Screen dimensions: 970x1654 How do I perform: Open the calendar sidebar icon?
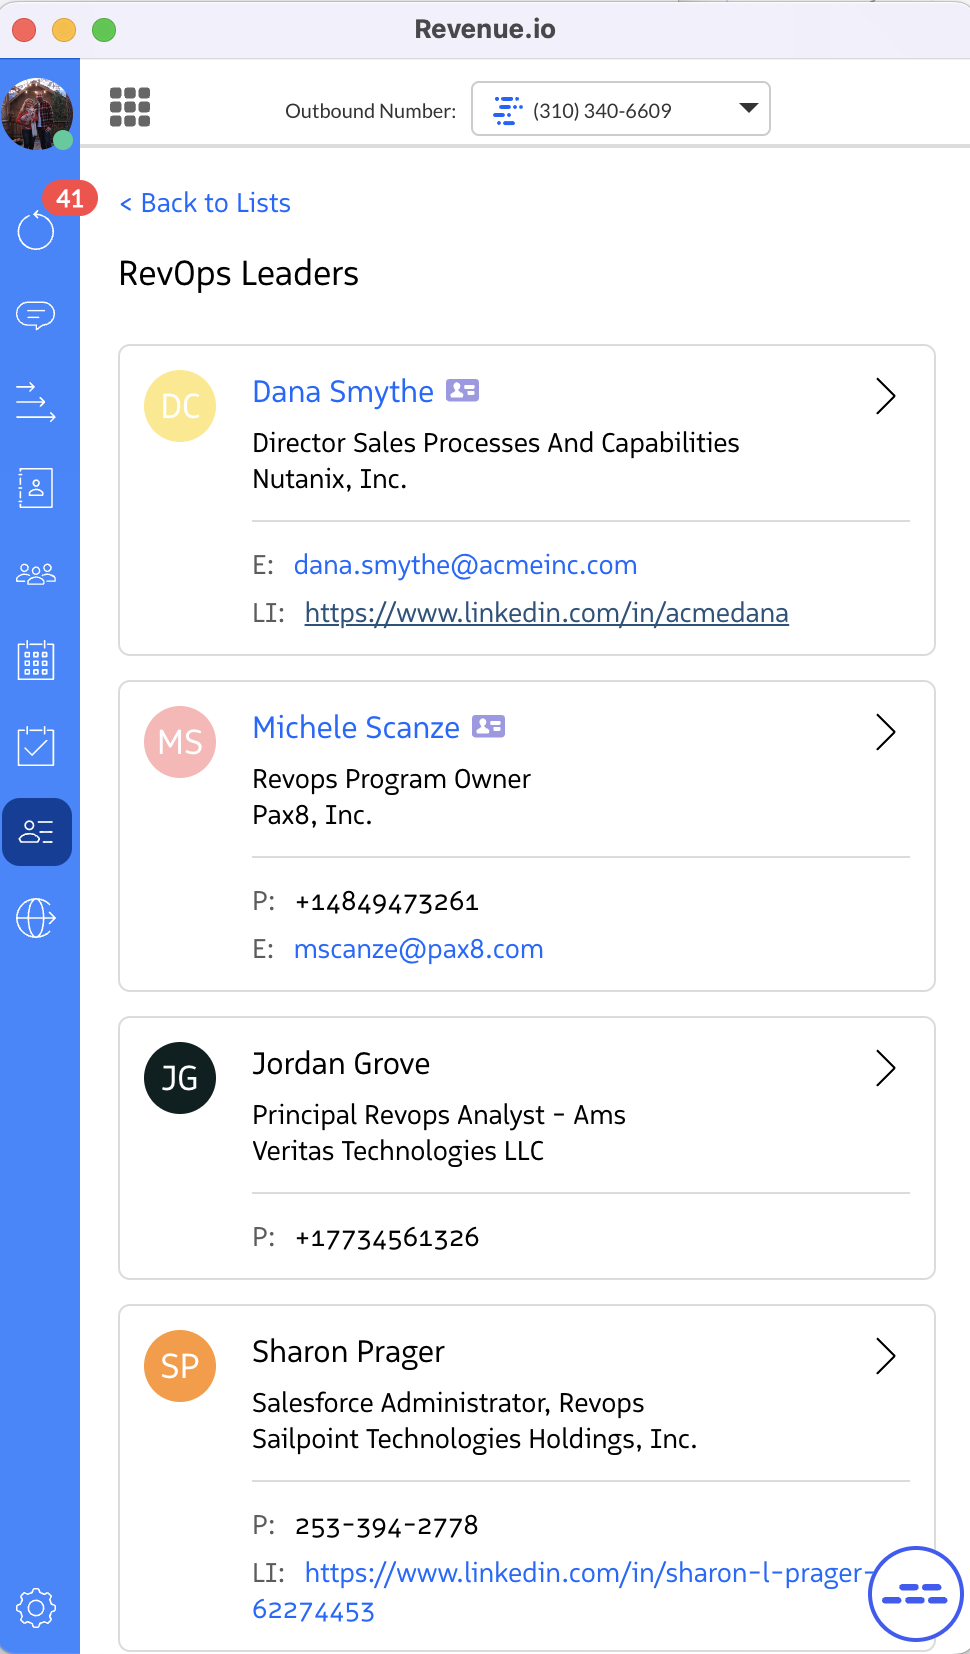pyautogui.click(x=36, y=660)
